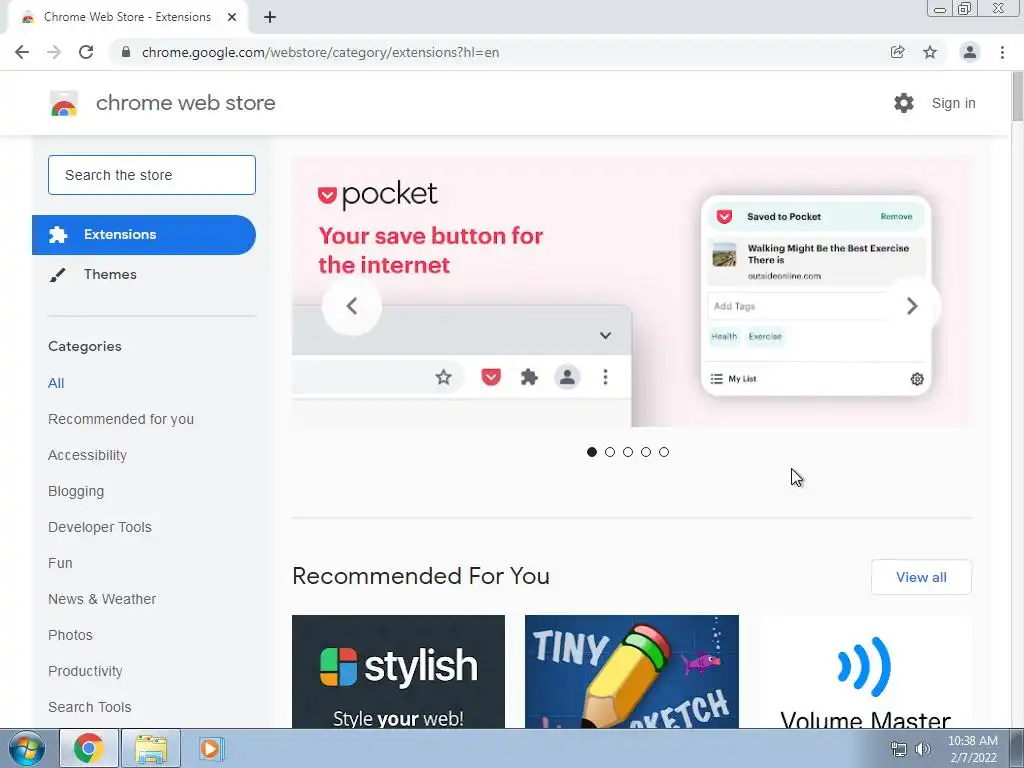Click the Chrome taskbar icon
This screenshot has width=1024, height=768.
(x=88, y=748)
